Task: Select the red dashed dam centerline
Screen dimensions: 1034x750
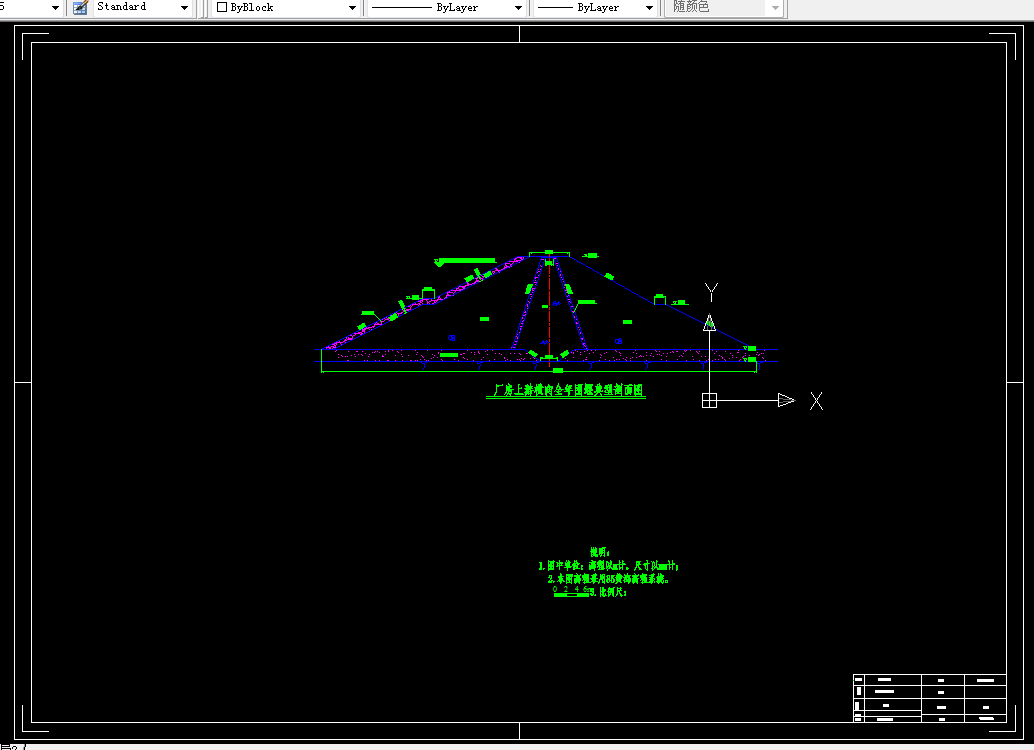Action: coord(549,311)
